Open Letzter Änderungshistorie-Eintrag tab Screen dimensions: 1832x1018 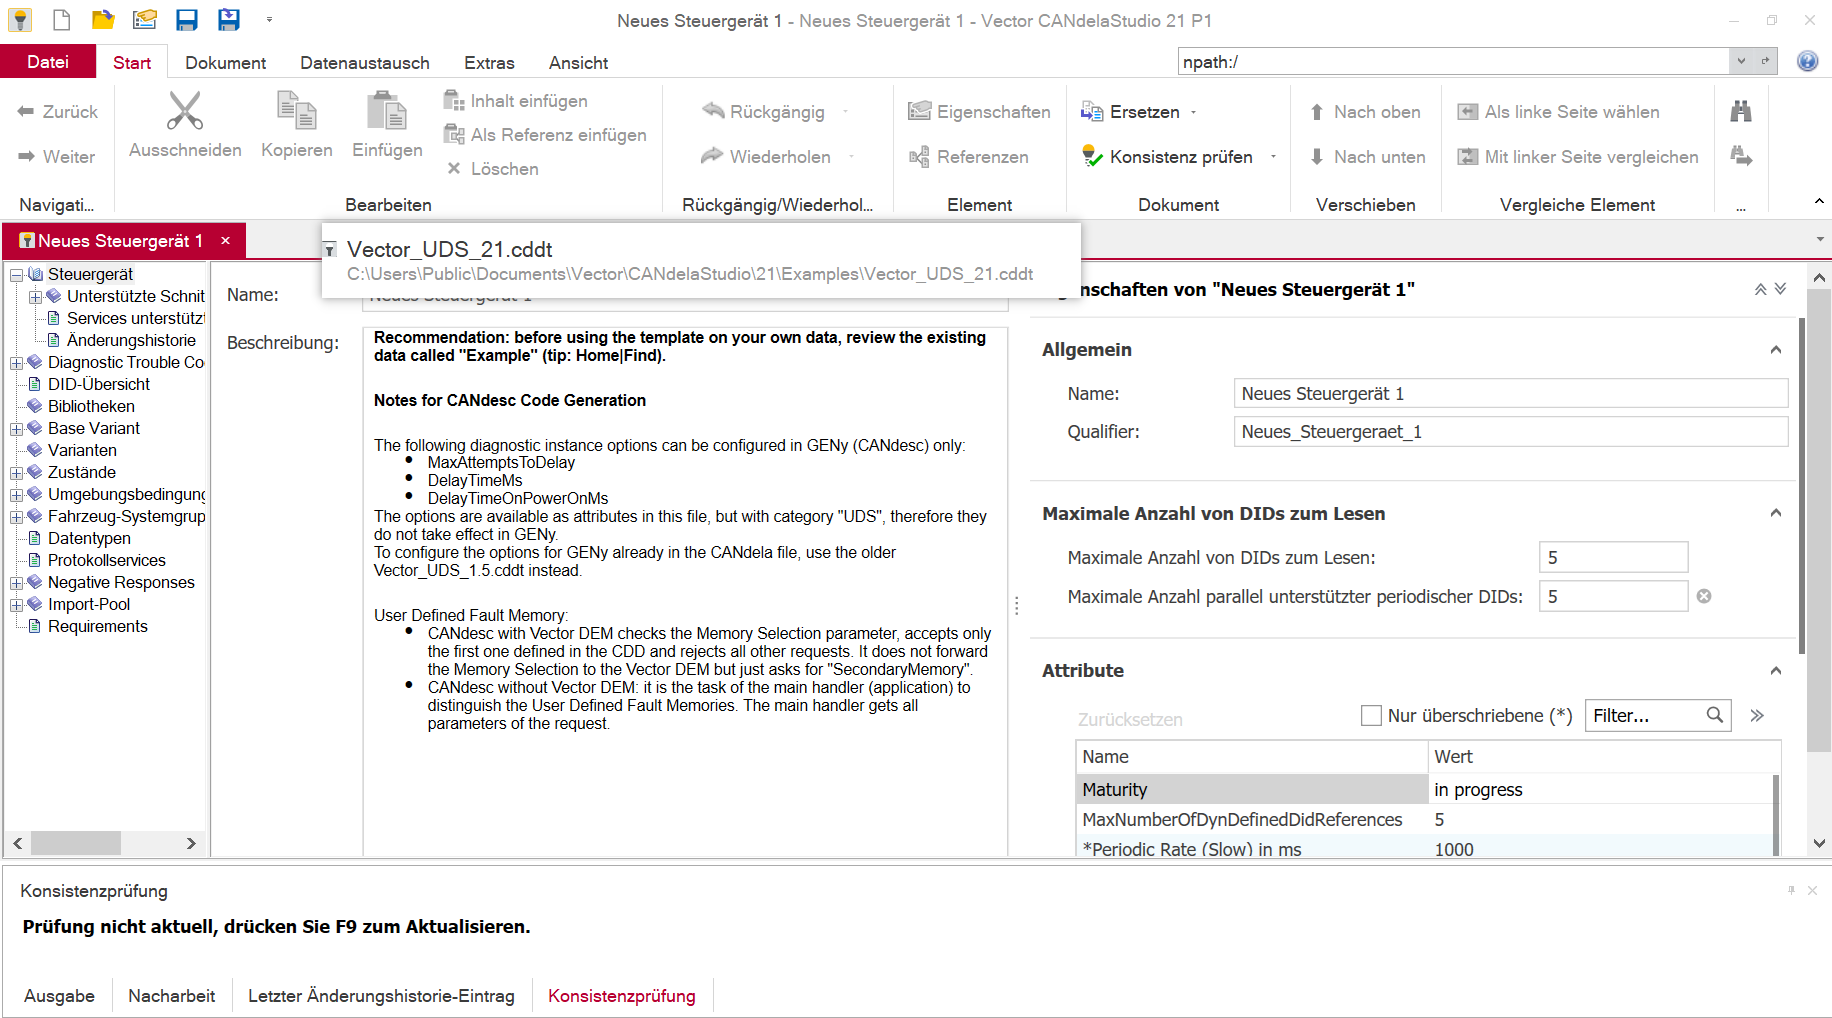coord(381,996)
